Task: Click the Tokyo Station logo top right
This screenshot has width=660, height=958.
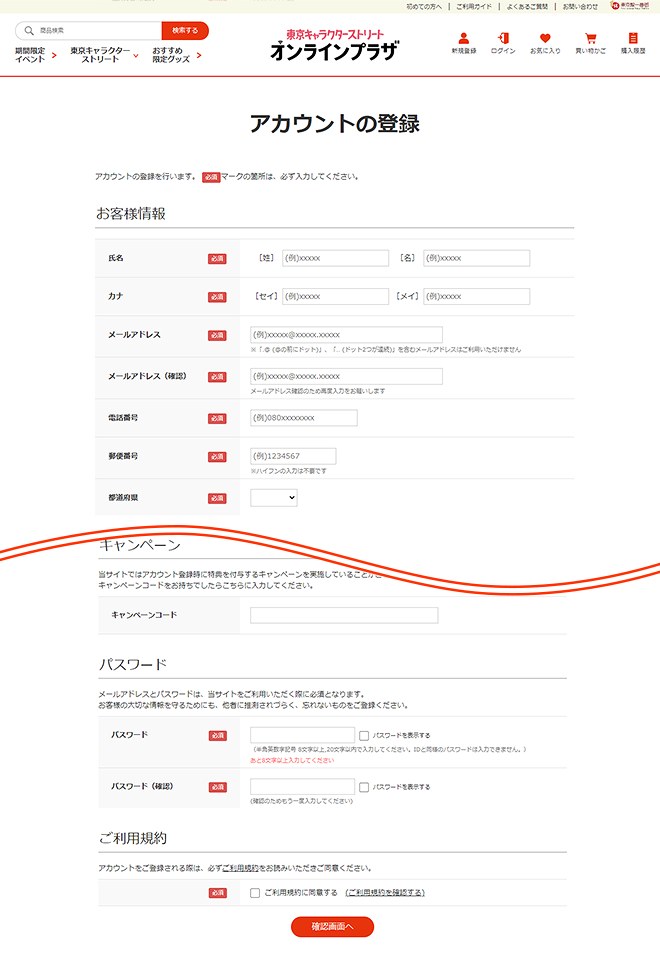Action: [x=630, y=6]
